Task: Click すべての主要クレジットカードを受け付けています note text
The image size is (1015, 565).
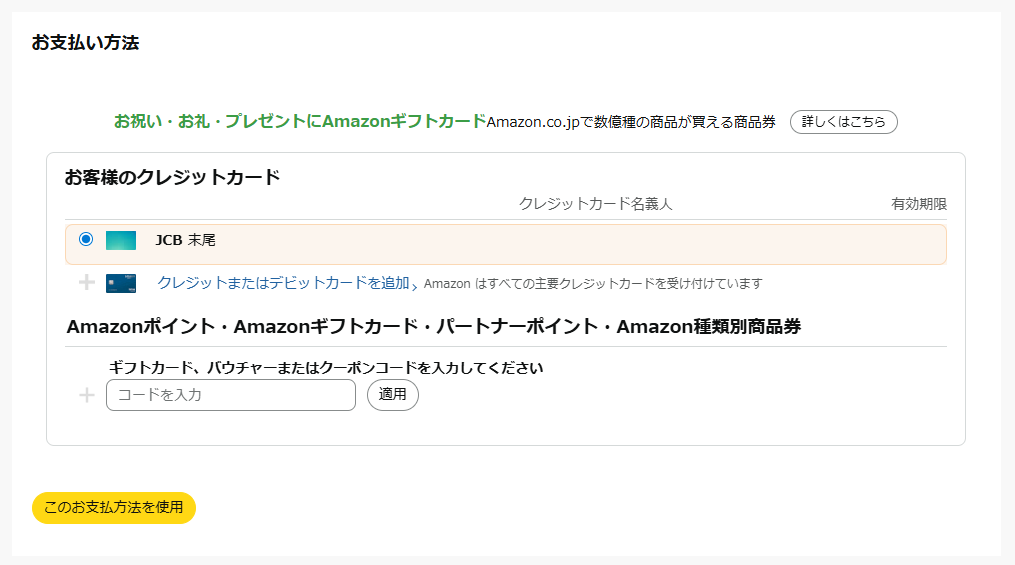Action: (x=592, y=284)
